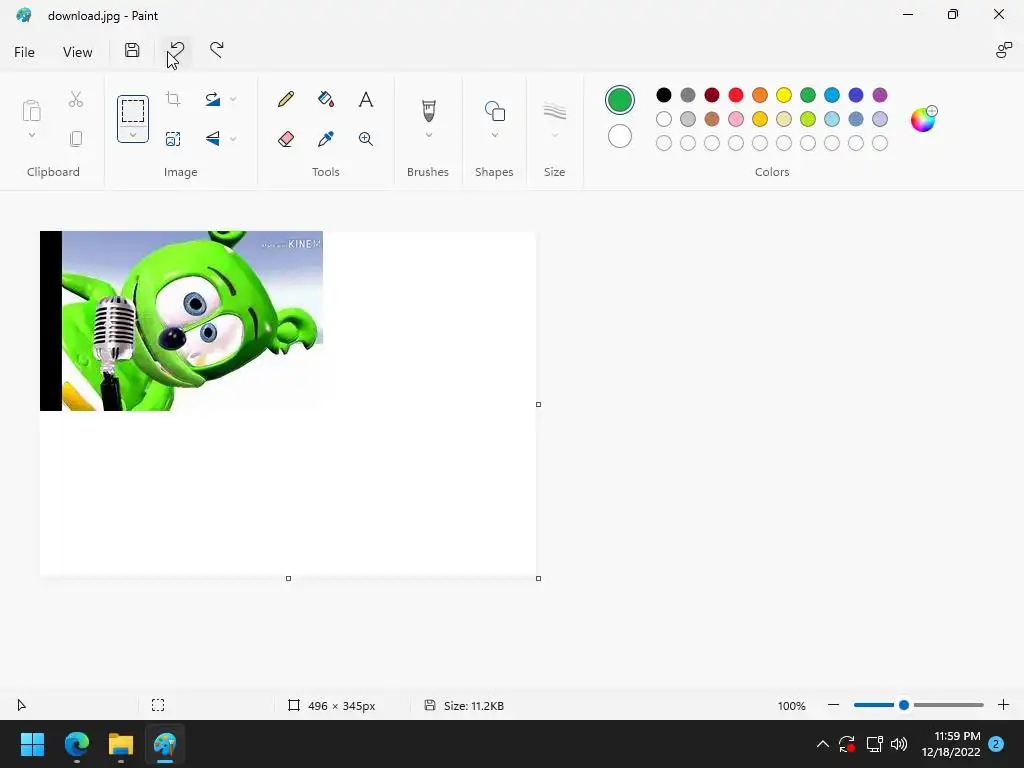The height and width of the screenshot is (768, 1024).
Task: Click the canvas right-edge resize handle
Action: [x=538, y=404]
